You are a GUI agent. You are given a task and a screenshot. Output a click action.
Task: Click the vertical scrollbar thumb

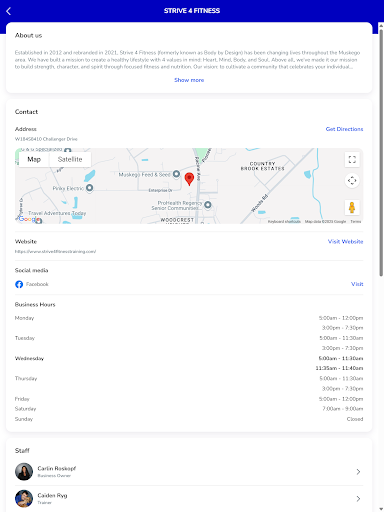381,153
